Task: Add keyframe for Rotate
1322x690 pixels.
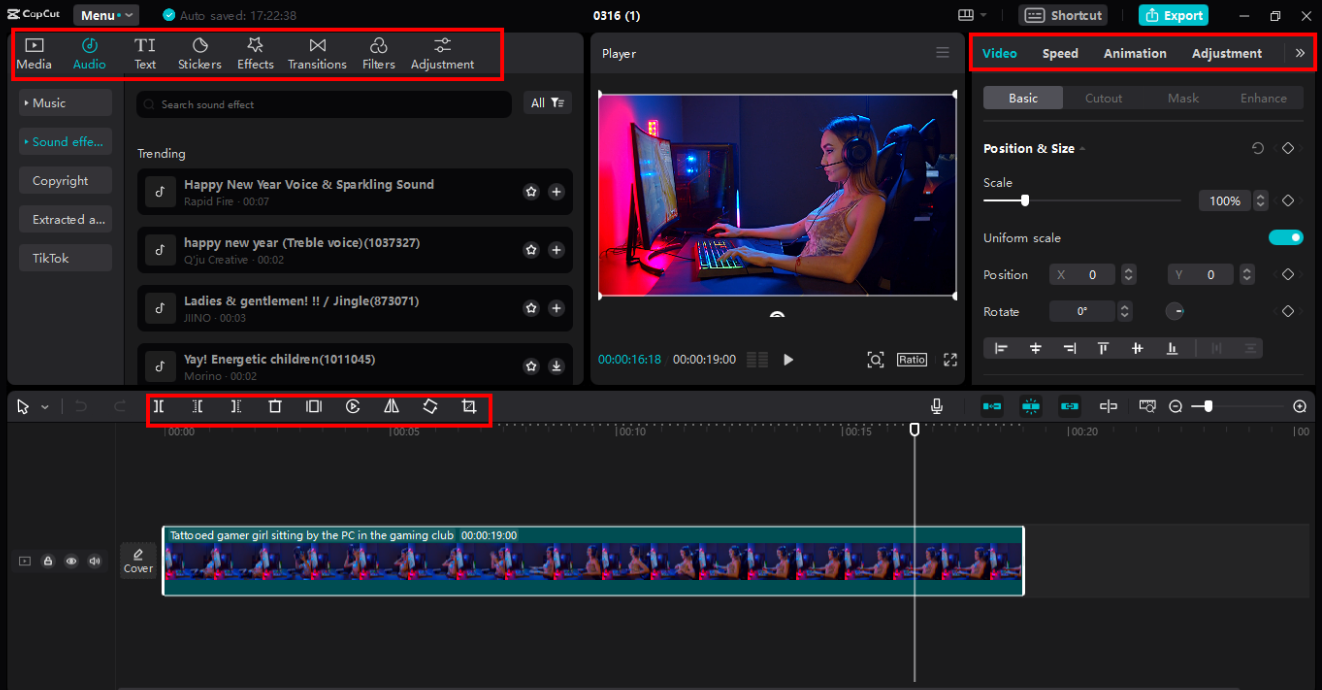Action: [1288, 311]
